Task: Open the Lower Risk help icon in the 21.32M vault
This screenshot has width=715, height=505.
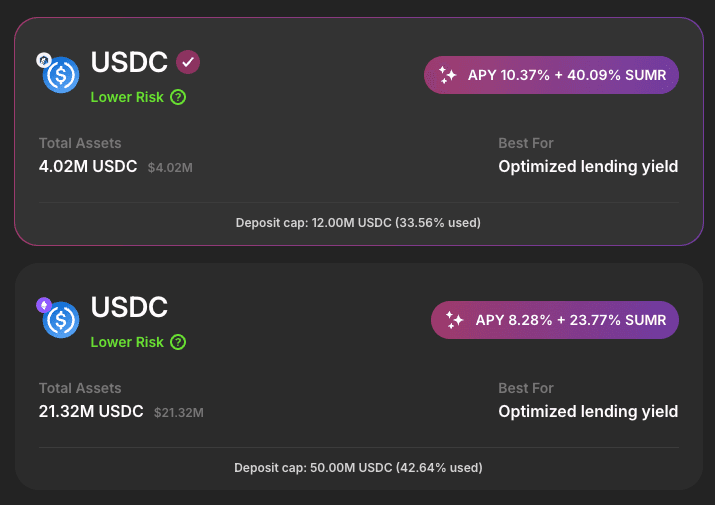Action: click(x=178, y=342)
